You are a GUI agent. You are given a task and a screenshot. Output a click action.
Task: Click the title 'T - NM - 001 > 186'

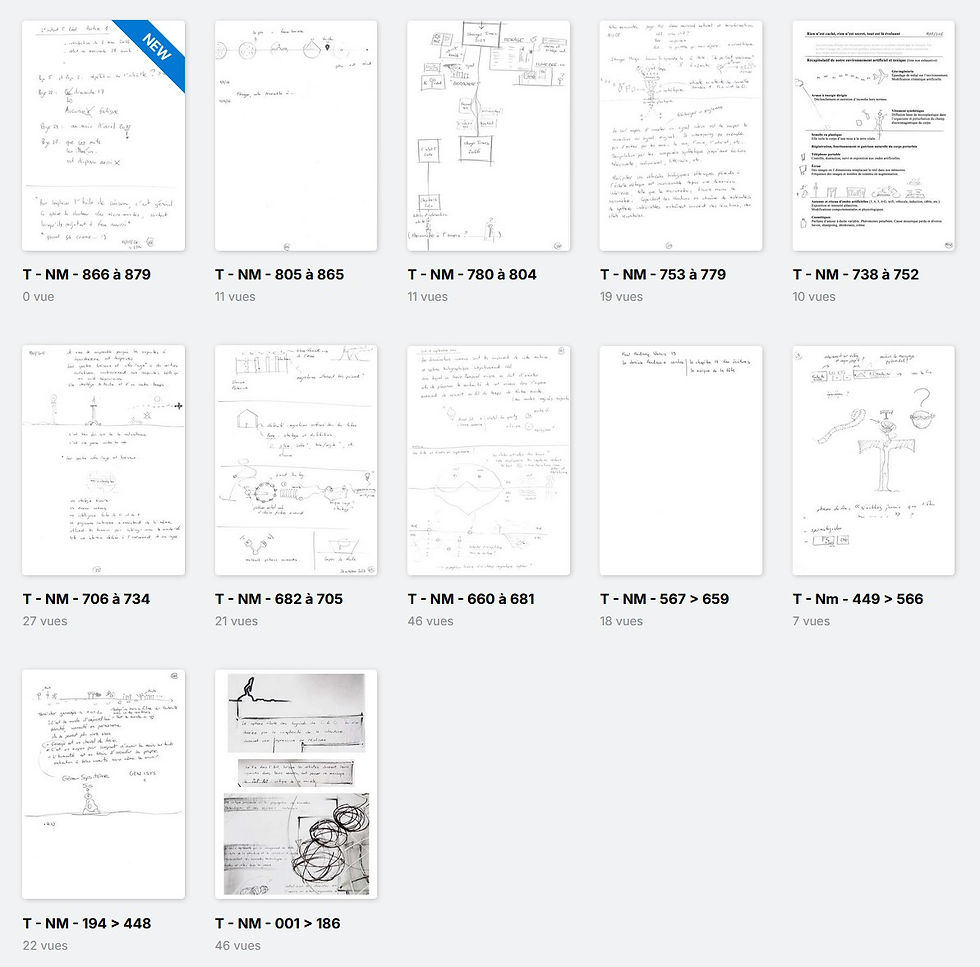278,923
